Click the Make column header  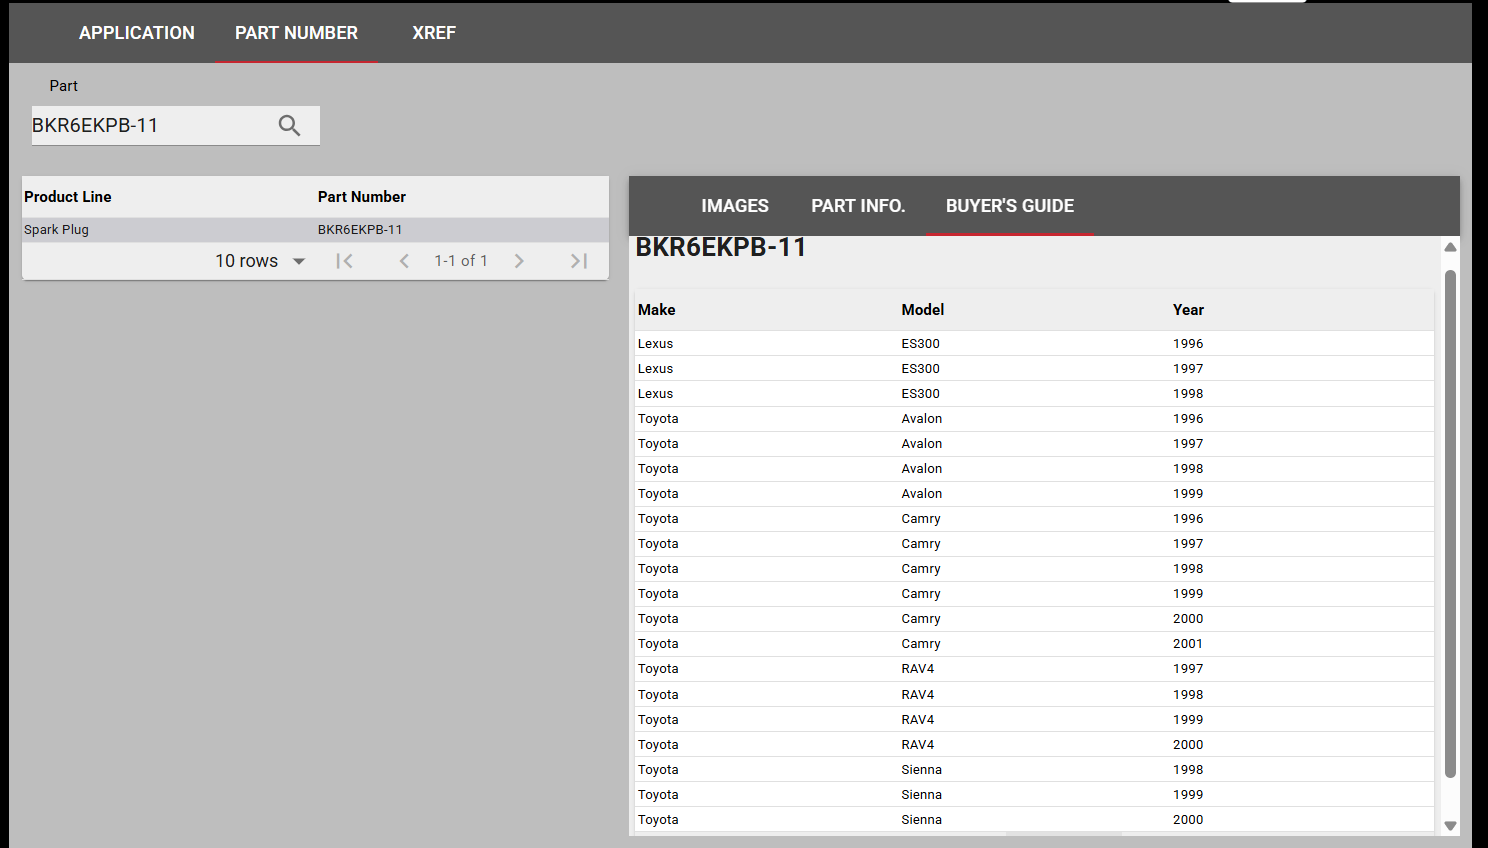[657, 310]
